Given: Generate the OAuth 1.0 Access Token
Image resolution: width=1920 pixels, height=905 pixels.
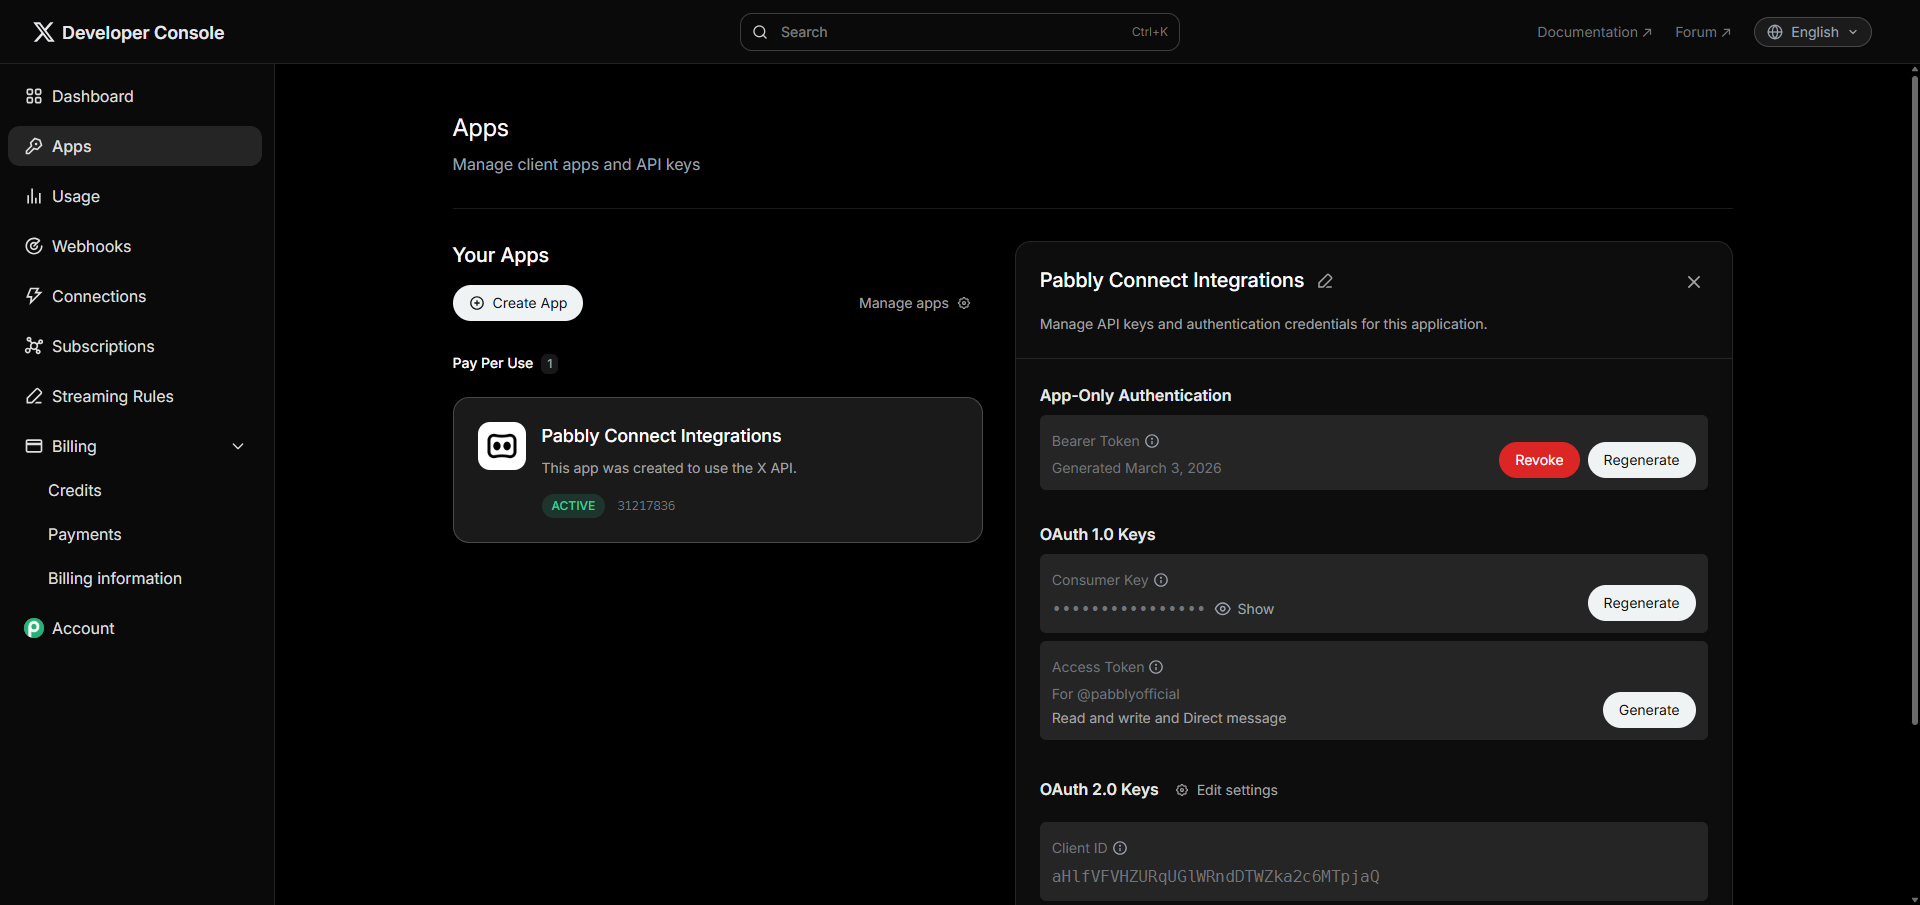Looking at the screenshot, I should 1648,710.
